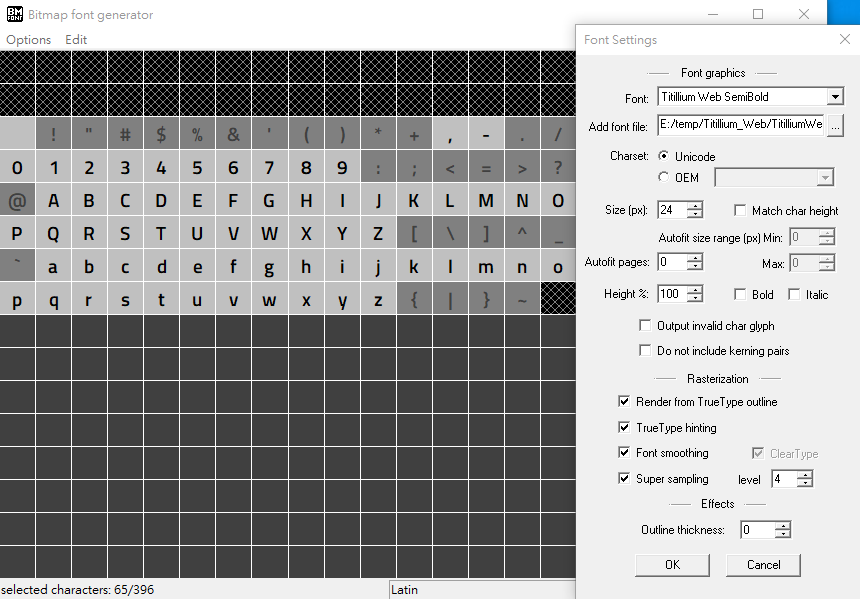Toggle the backslash glyph cell
Image resolution: width=860 pixels, height=599 pixels.
click(x=450, y=234)
